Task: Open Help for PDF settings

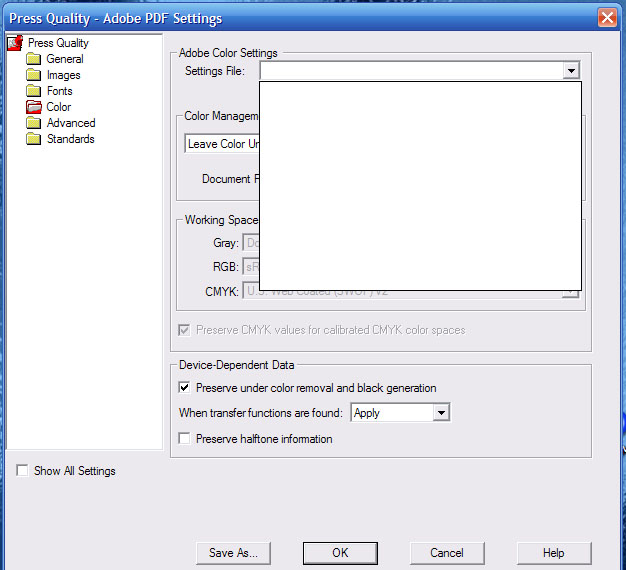Action: pyautogui.click(x=554, y=553)
